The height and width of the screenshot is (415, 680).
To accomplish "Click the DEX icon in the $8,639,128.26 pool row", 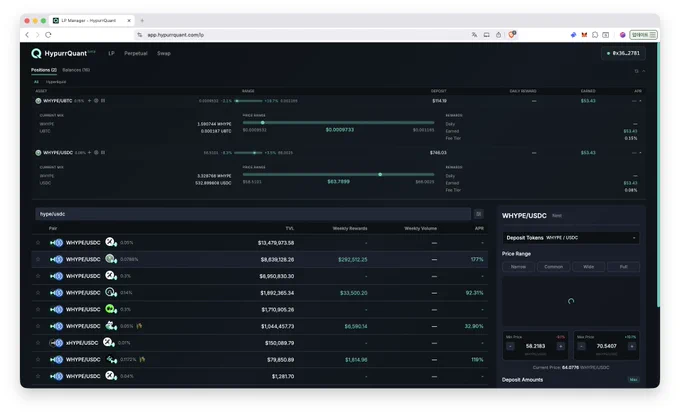I will point(111,259).
